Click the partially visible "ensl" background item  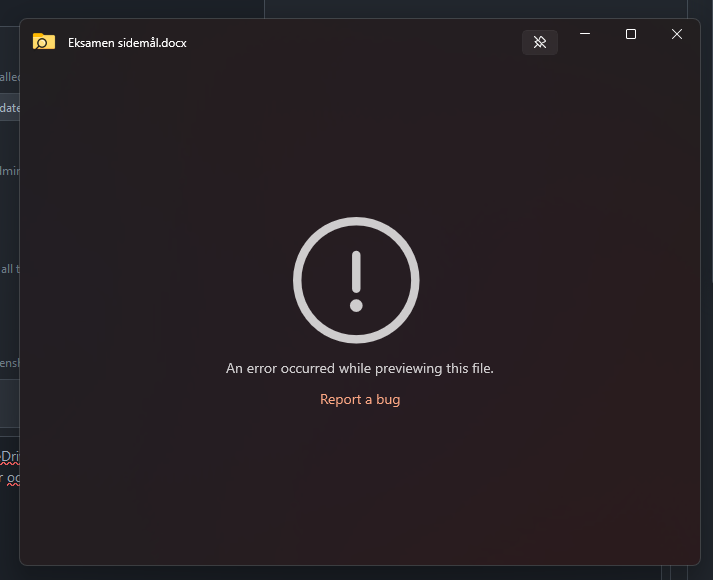[10, 363]
